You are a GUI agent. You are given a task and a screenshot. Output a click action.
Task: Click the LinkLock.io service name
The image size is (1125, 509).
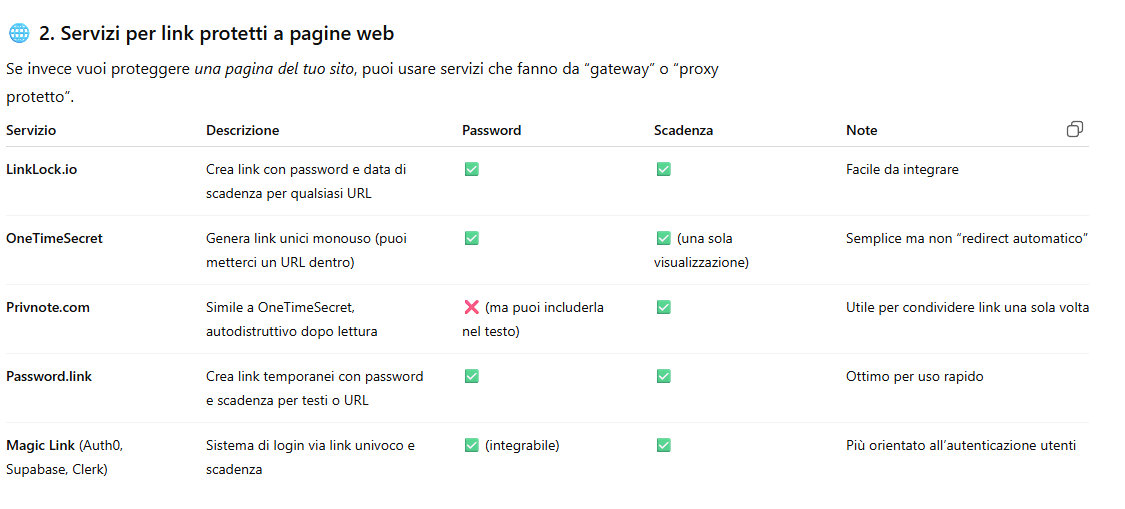coord(41,169)
